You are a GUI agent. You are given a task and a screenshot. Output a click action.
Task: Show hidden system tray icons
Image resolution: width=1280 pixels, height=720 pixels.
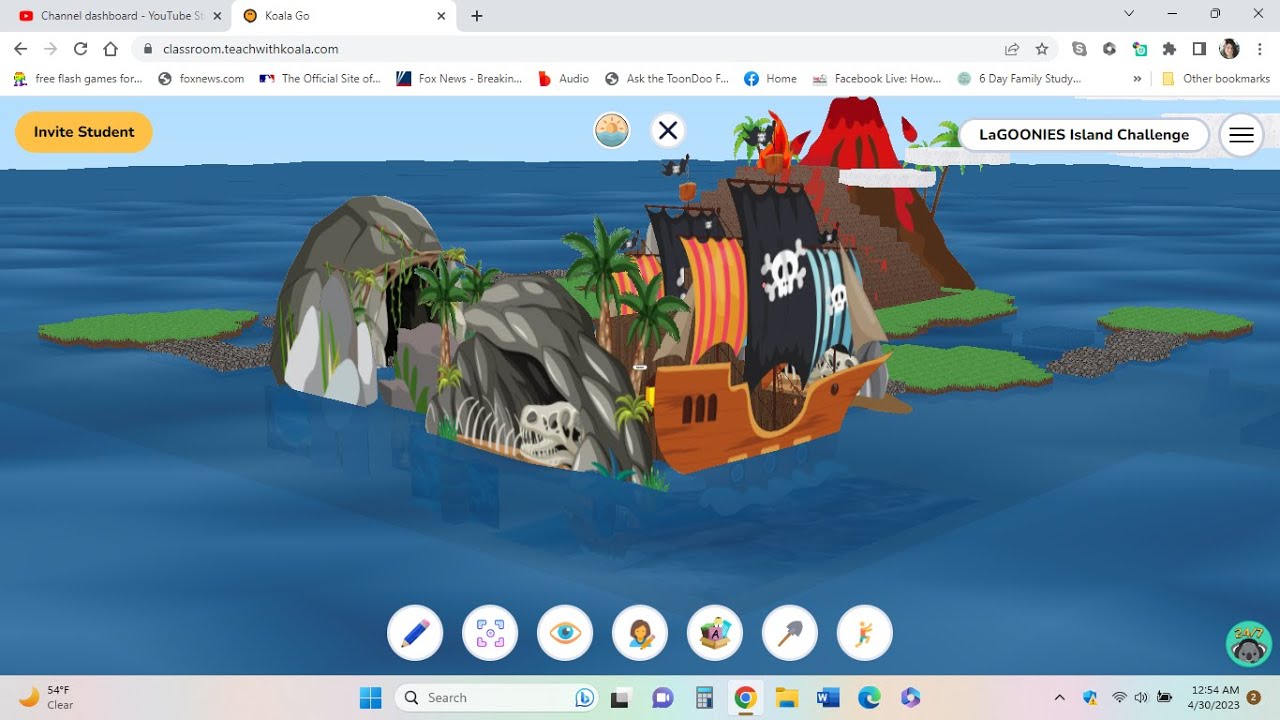(1060, 697)
